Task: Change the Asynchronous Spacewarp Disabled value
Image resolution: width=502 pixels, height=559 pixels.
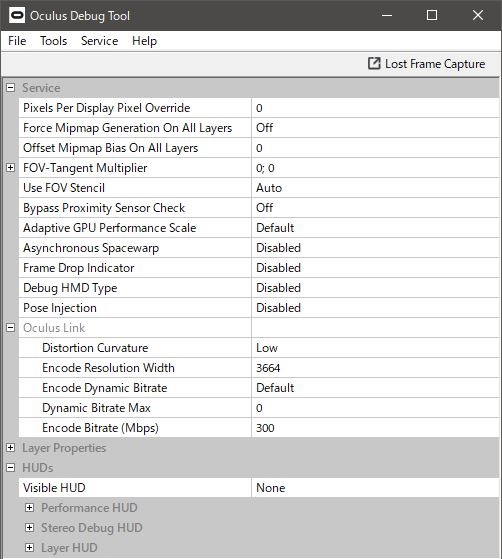Action: click(x=375, y=248)
